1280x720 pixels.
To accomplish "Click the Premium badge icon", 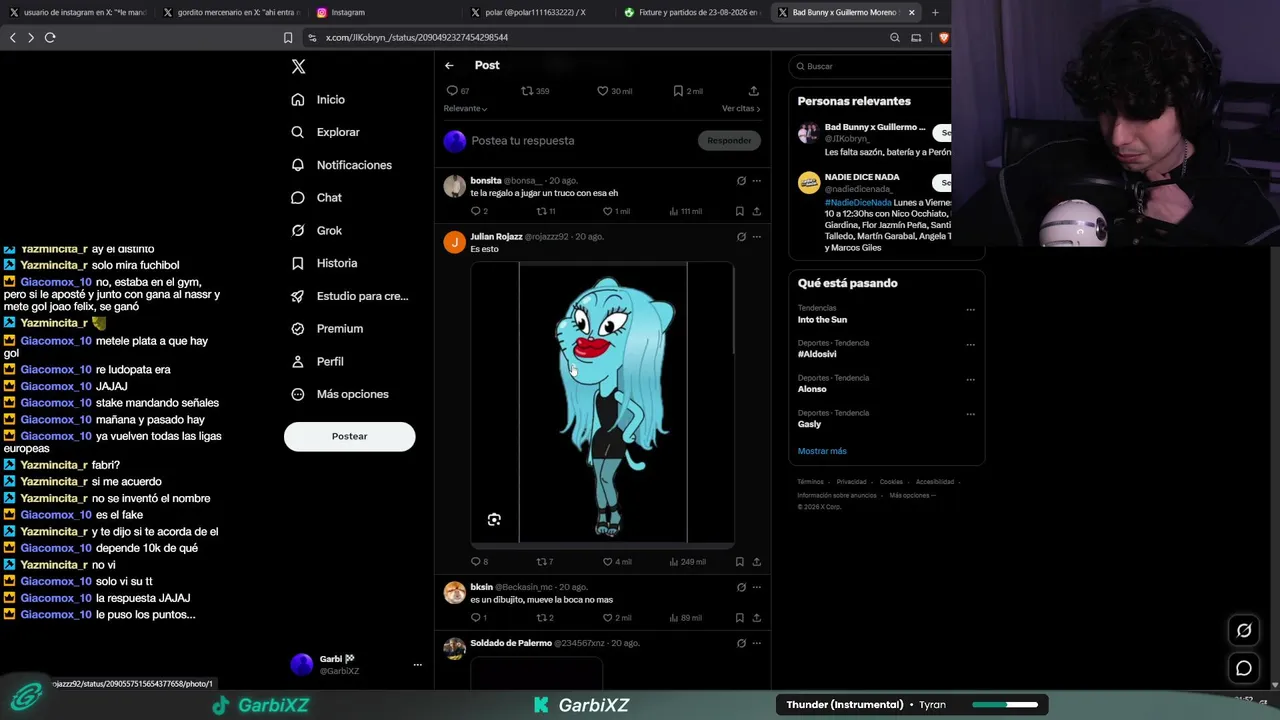I will [x=298, y=329].
